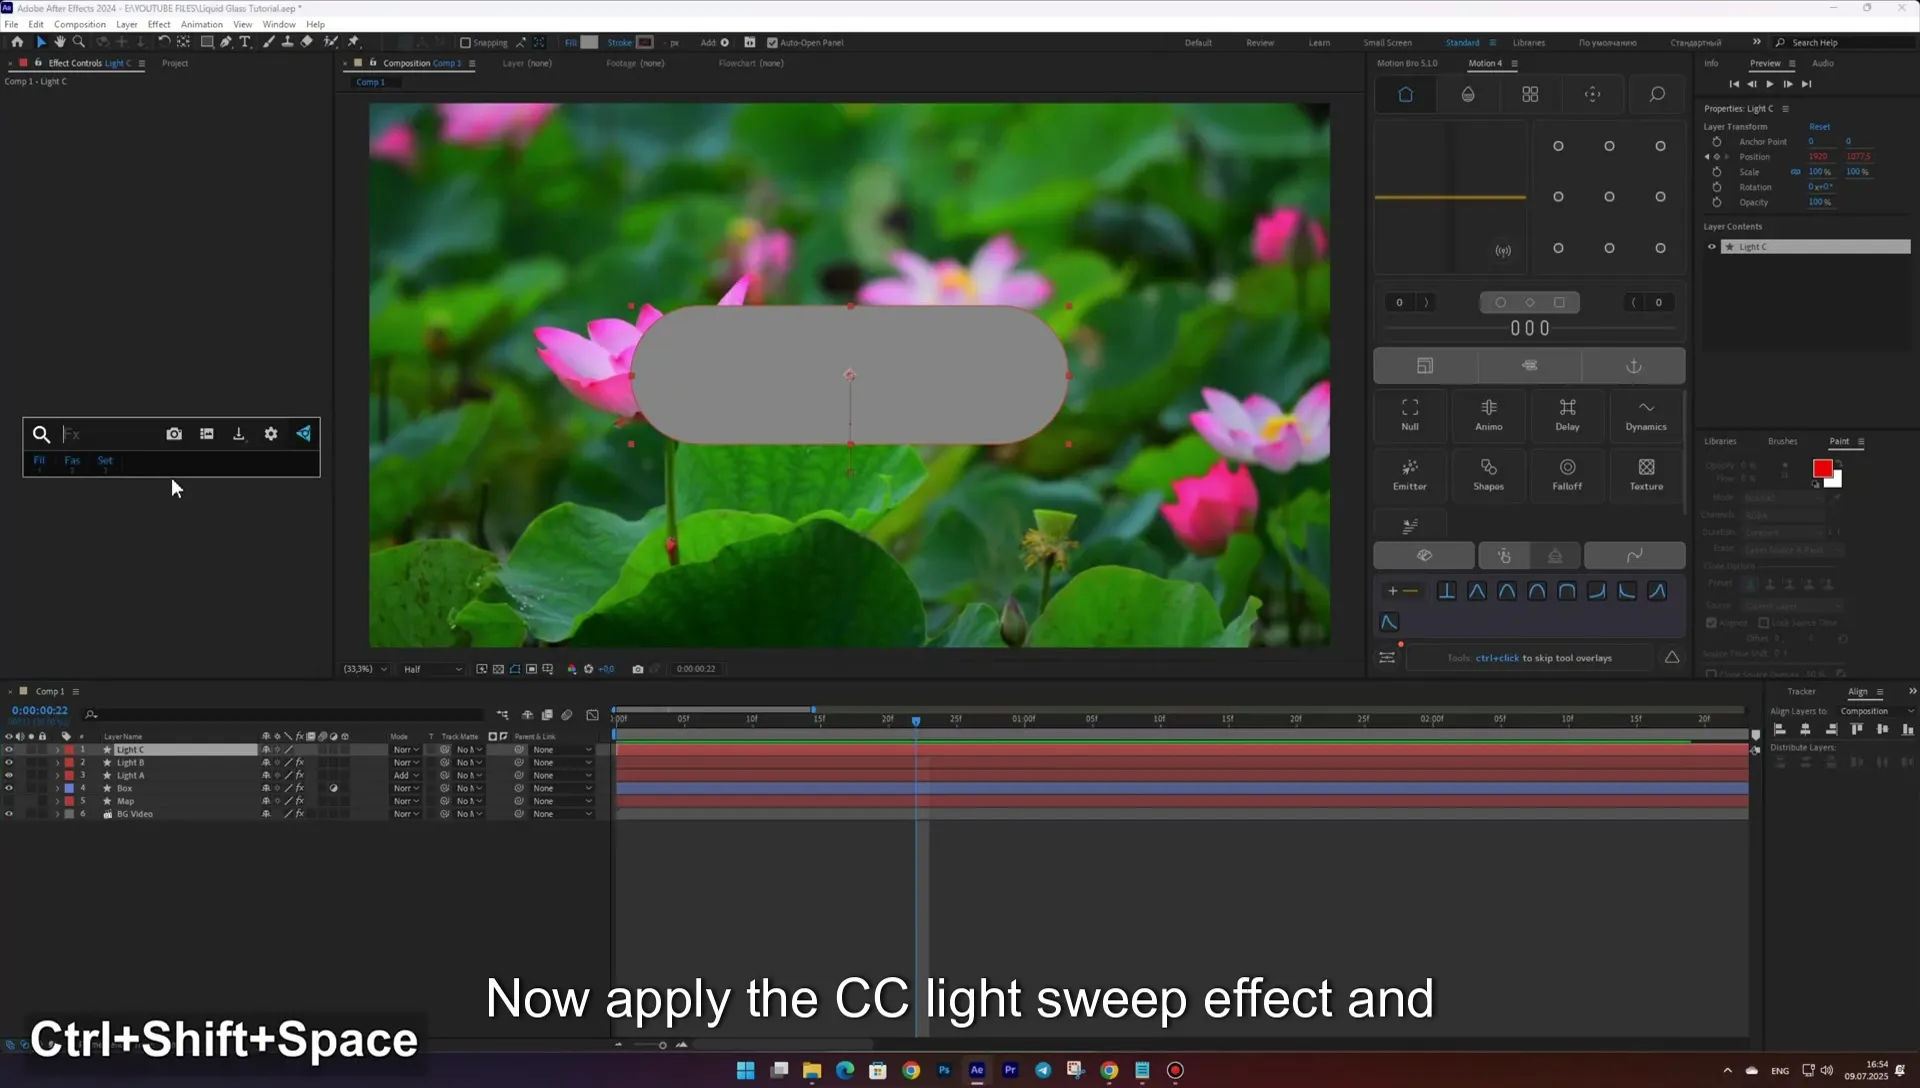Screen dimensions: 1920x1088
Task: Select the Hand tool
Action: coord(60,42)
